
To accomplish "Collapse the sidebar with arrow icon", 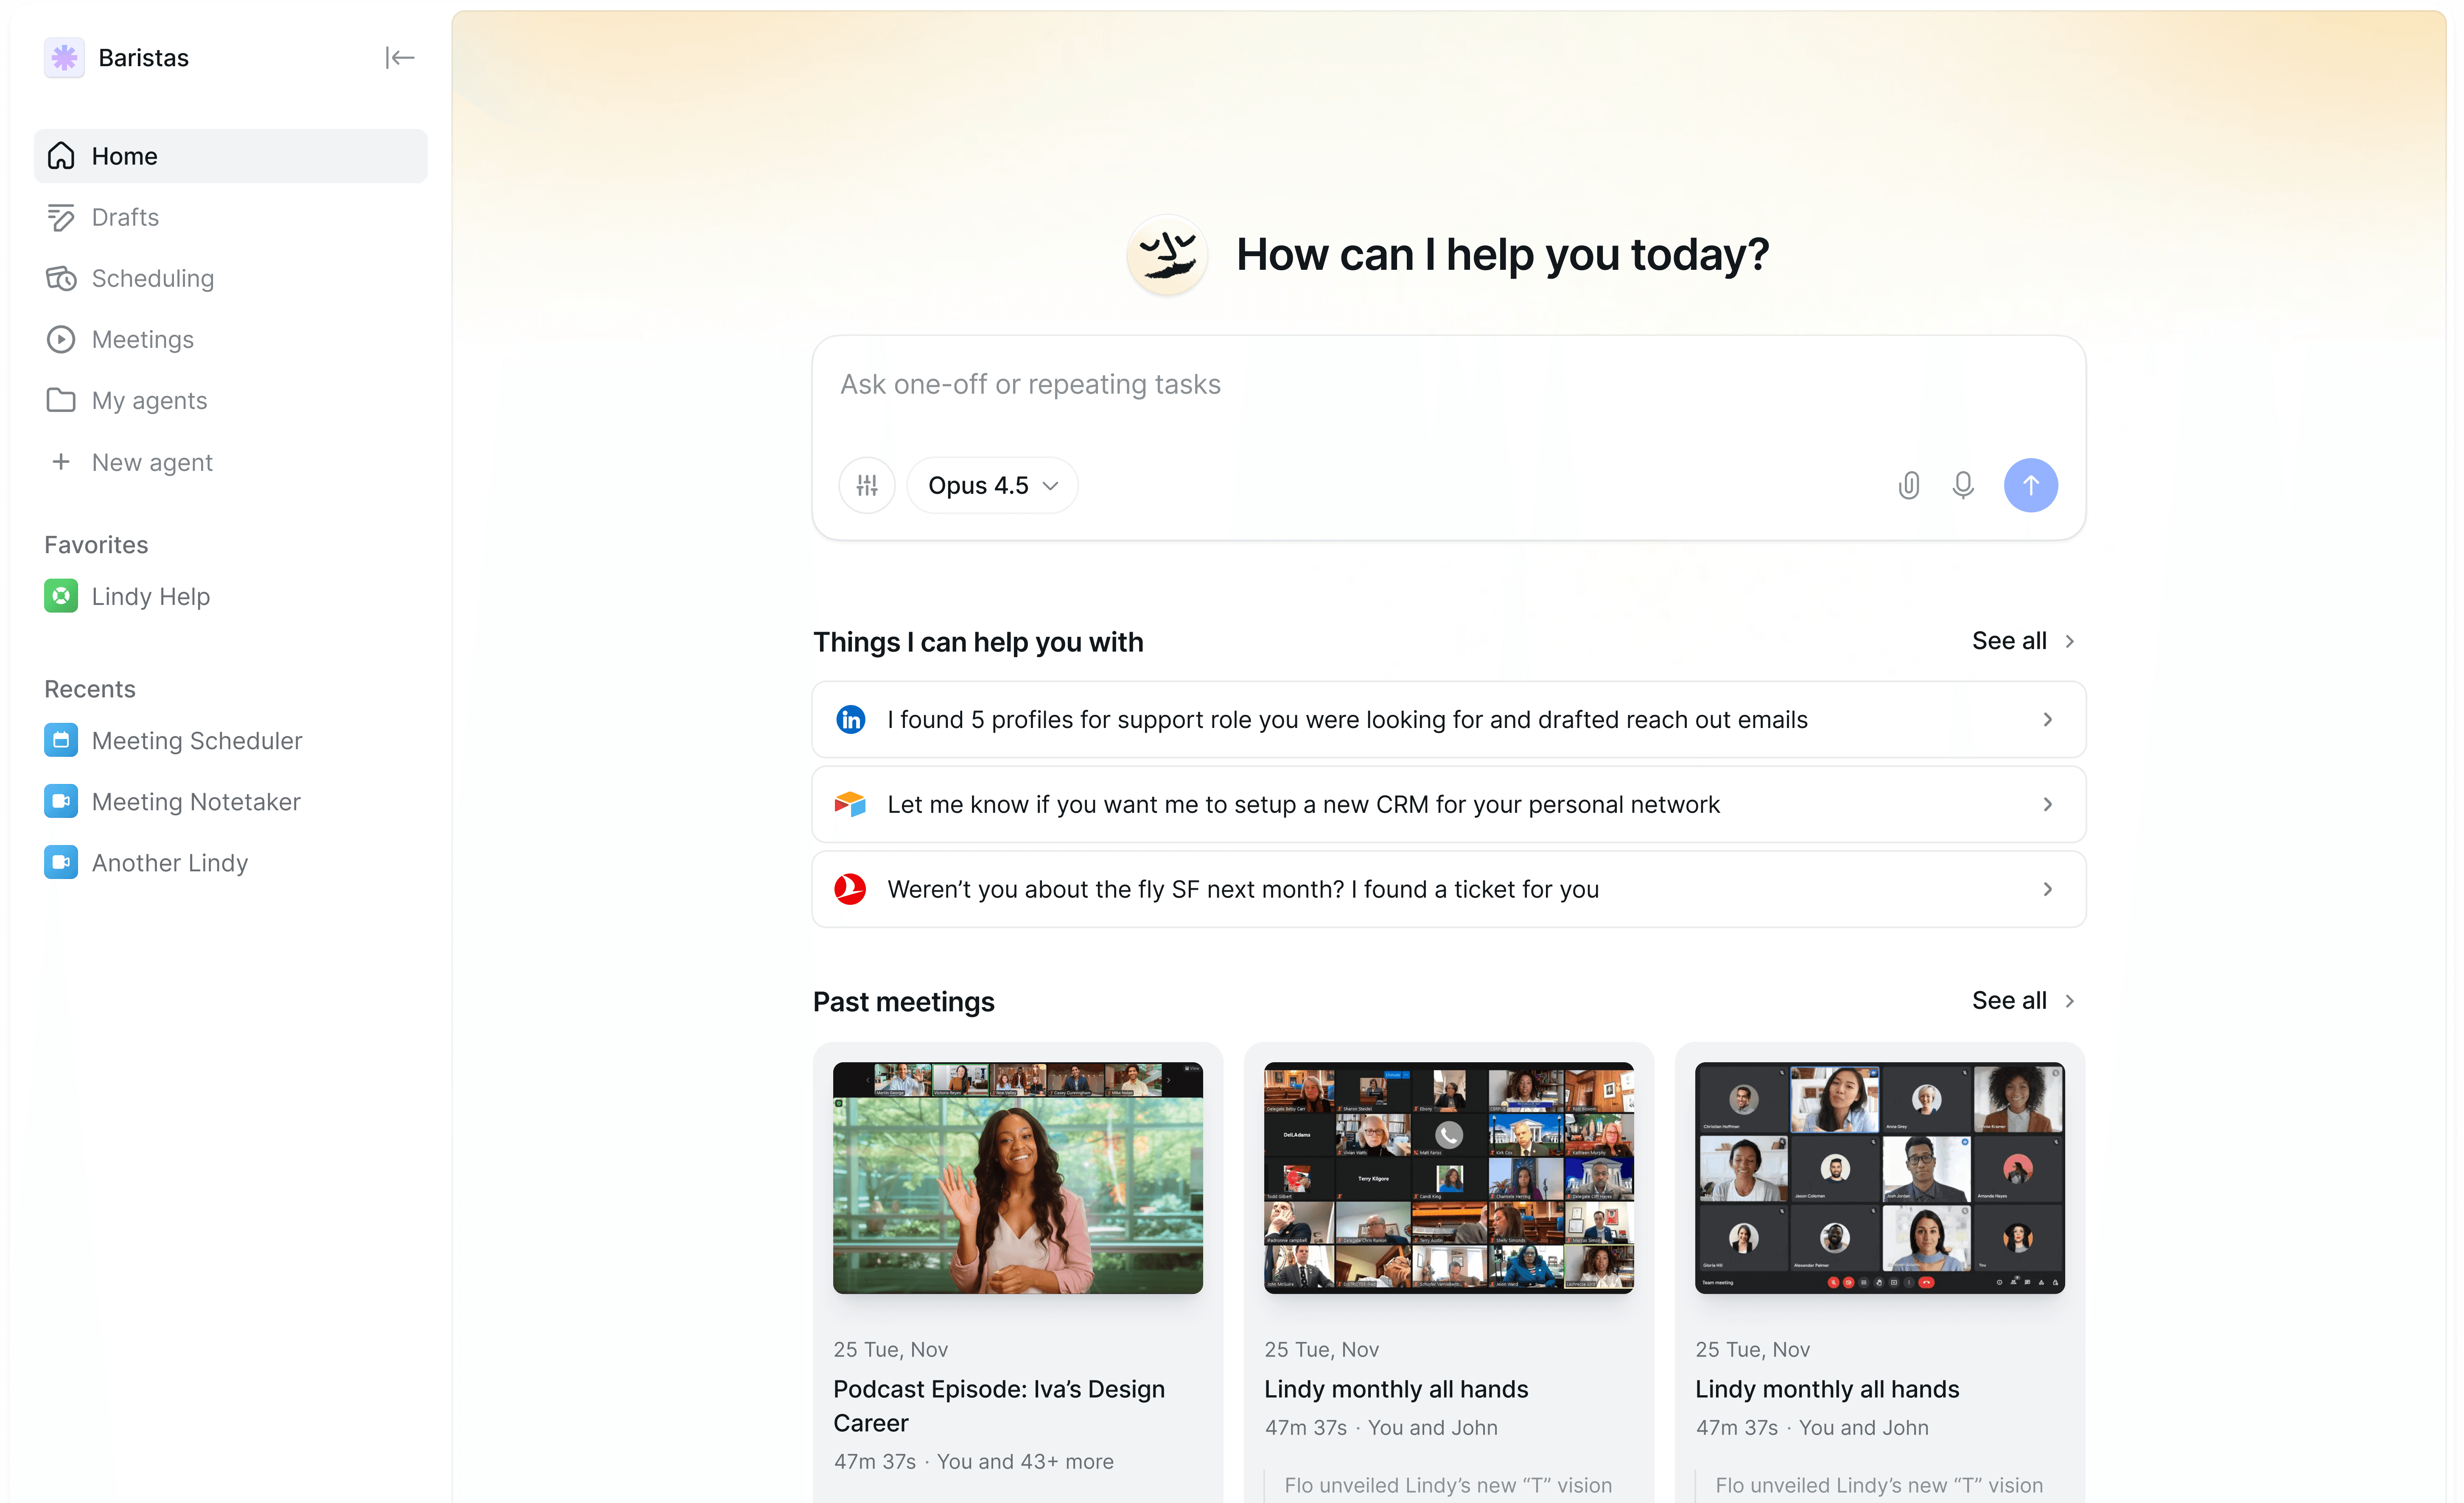I will (399, 58).
